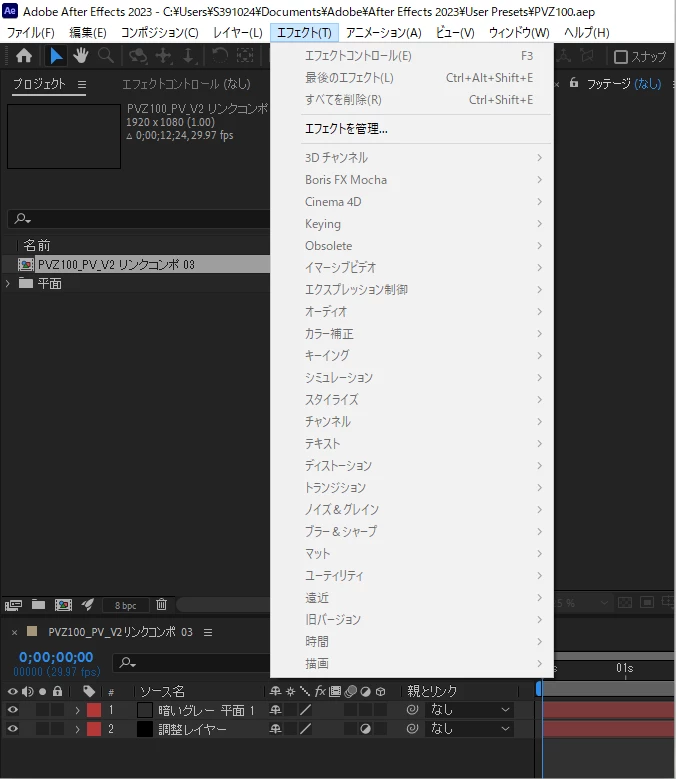This screenshot has width=676, height=779.
Task: Click the effects fx column header icon
Action: coord(320,691)
